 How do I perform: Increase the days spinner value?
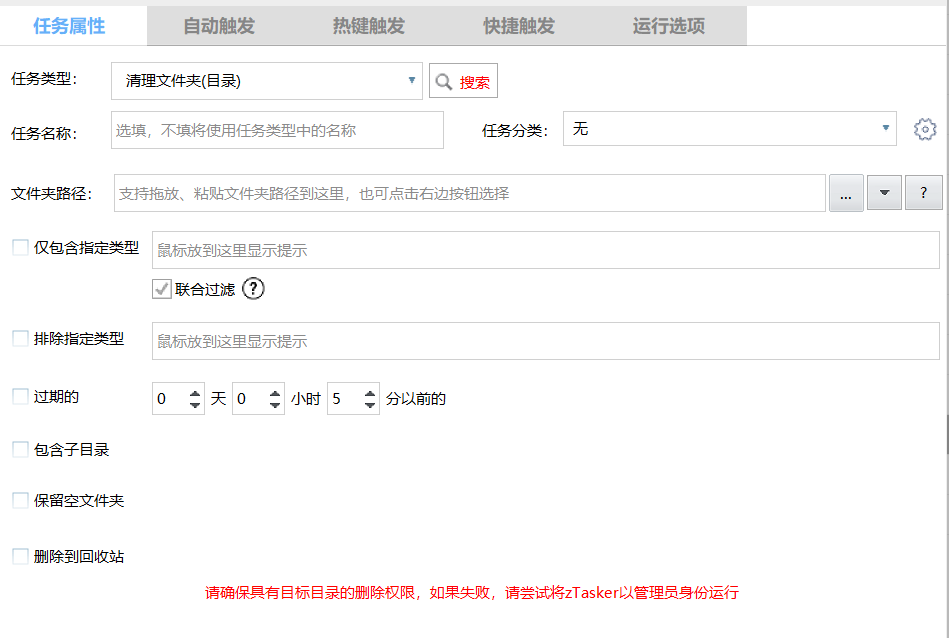tap(195, 393)
